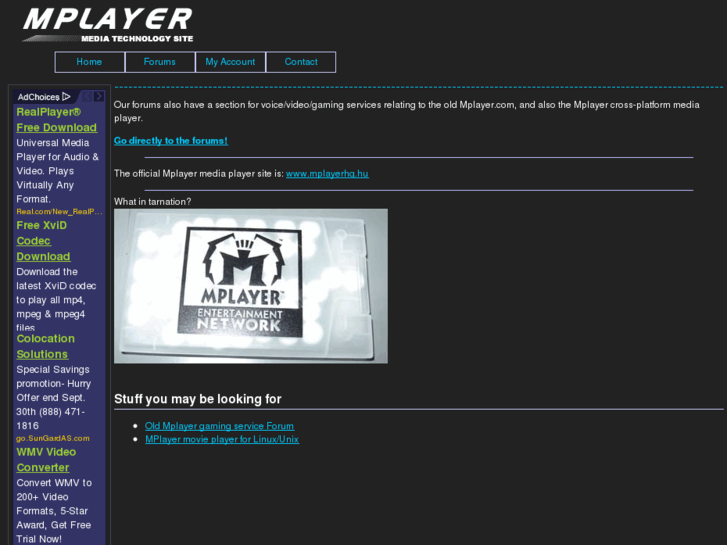The width and height of the screenshot is (727, 545).
Task: Click the 'Special Savings promotion' ad description
Action: pyautogui.click(x=54, y=398)
